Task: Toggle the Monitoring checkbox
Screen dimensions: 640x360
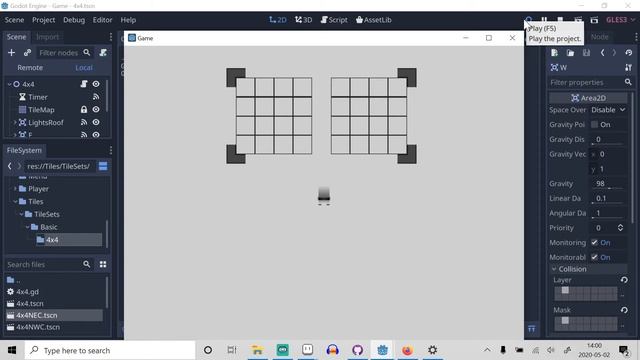Action: click(x=594, y=242)
